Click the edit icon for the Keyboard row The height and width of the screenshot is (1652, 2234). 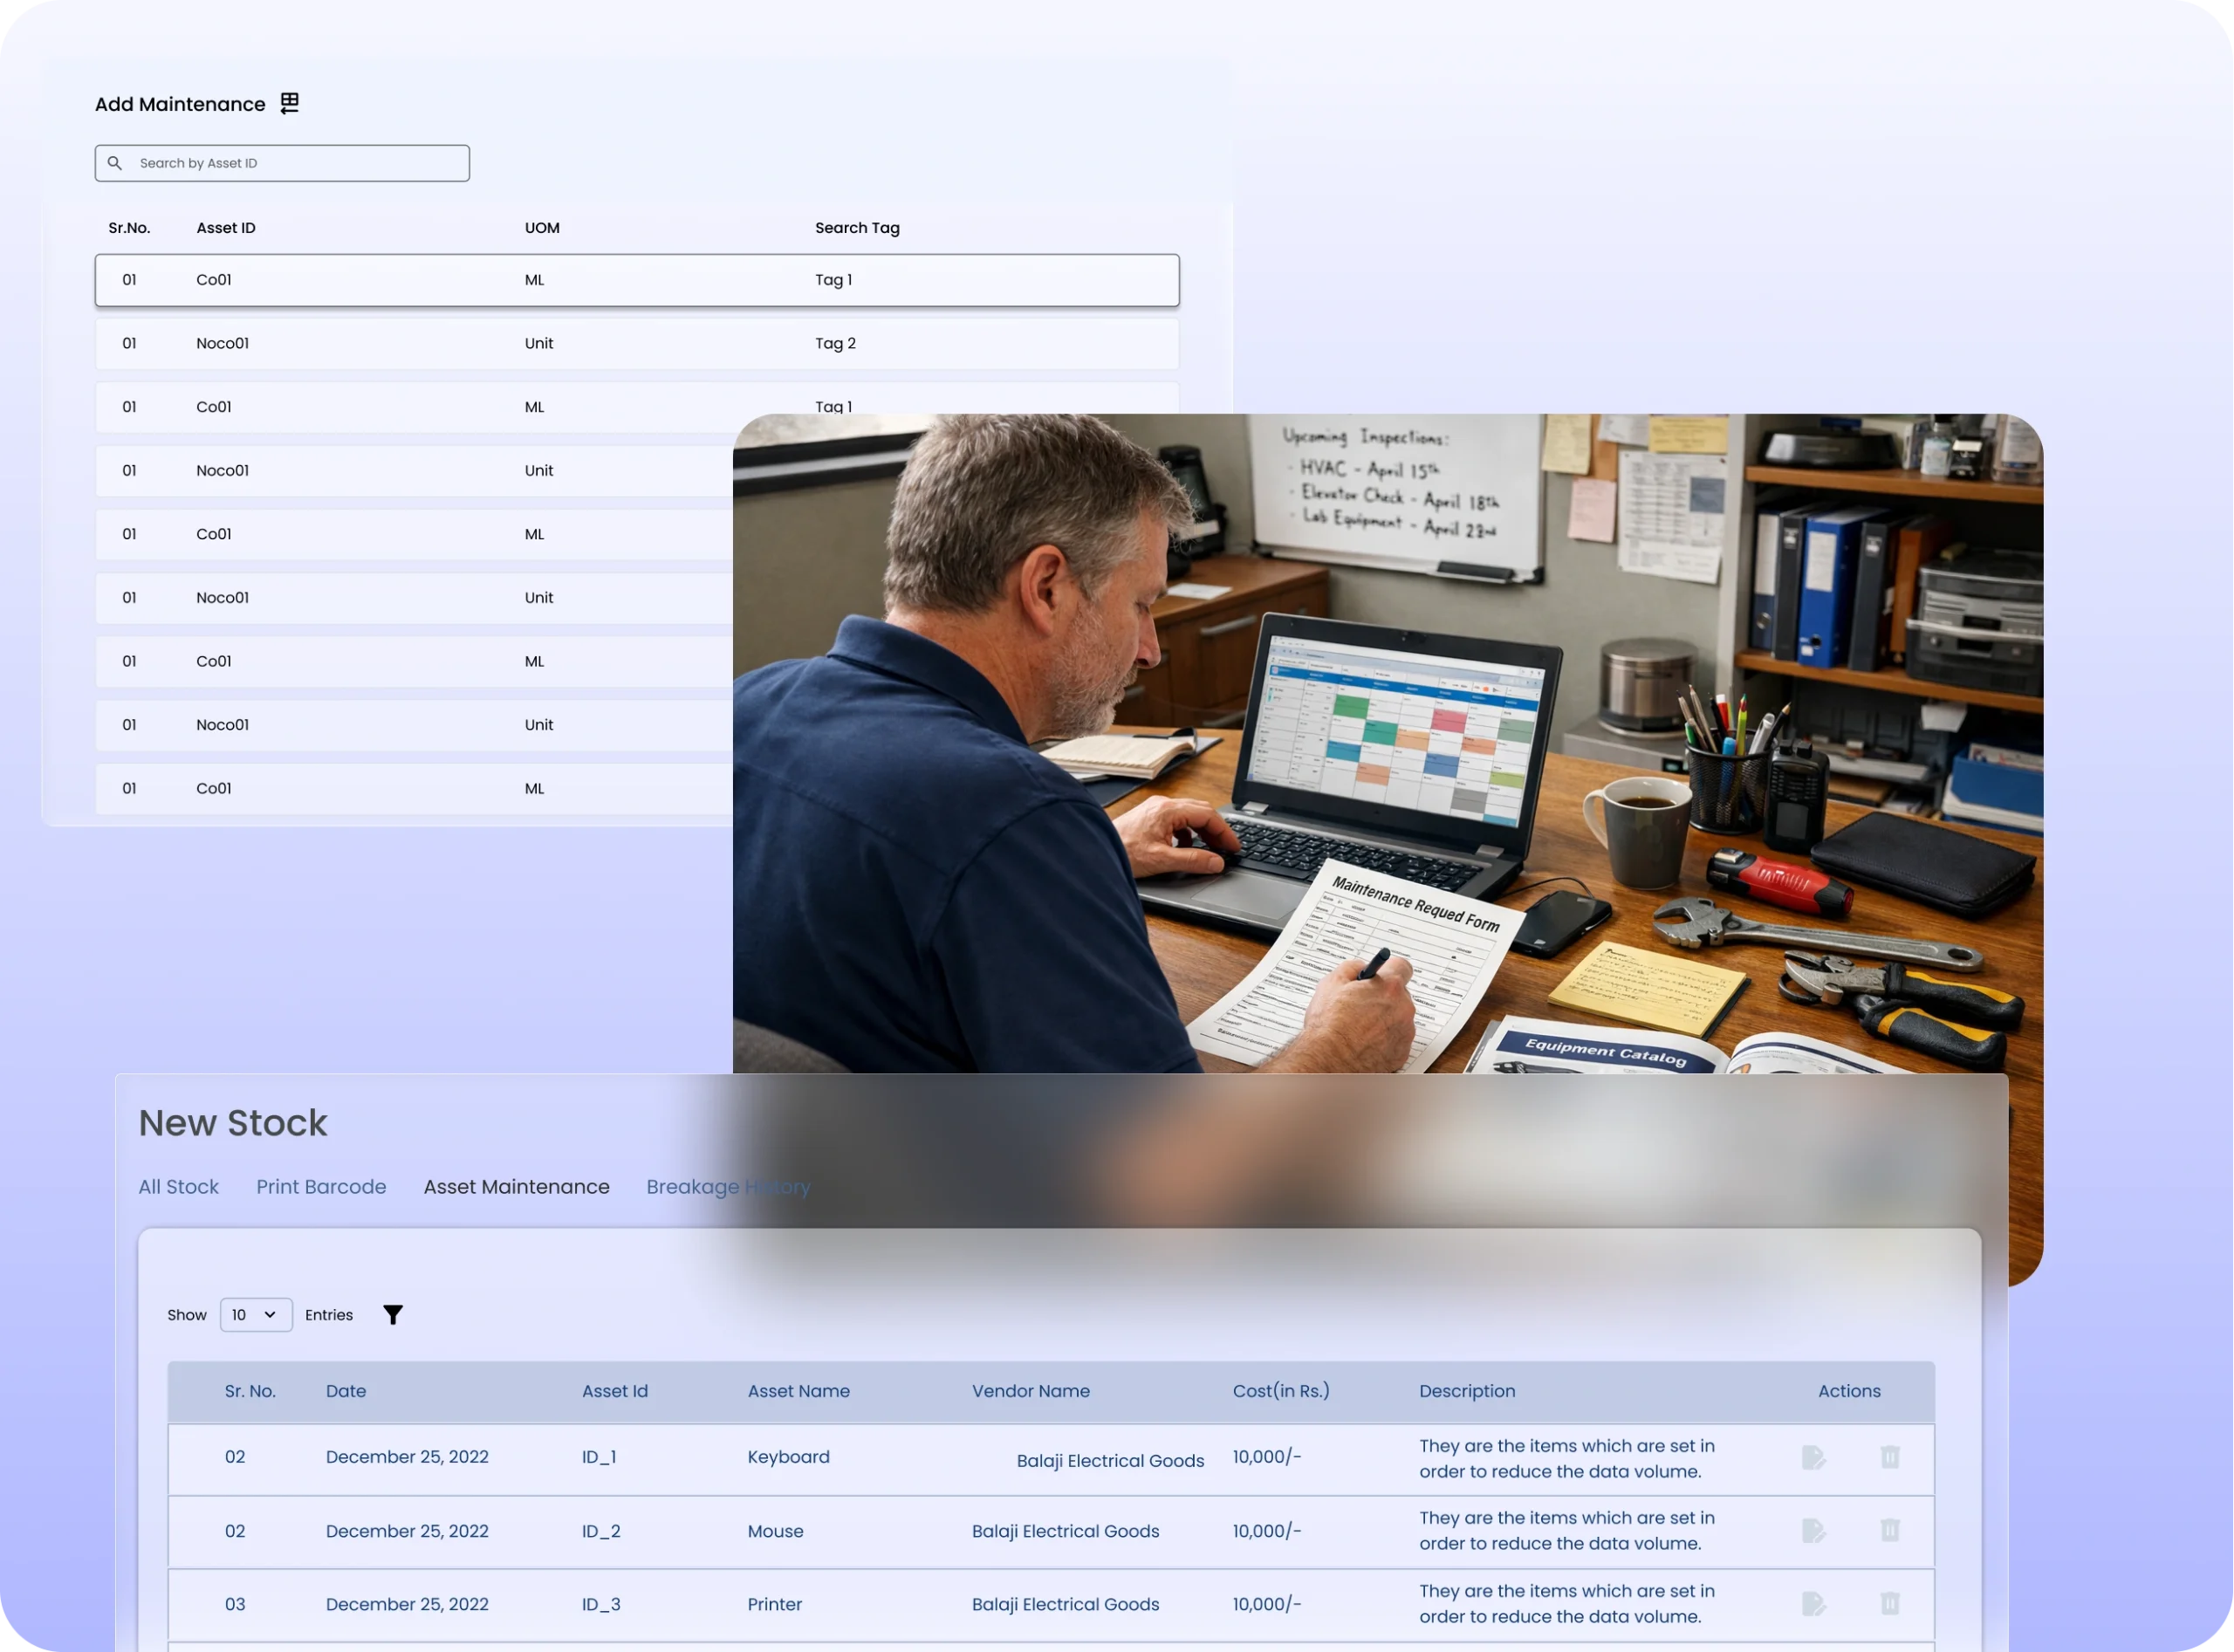pyautogui.click(x=1813, y=1457)
